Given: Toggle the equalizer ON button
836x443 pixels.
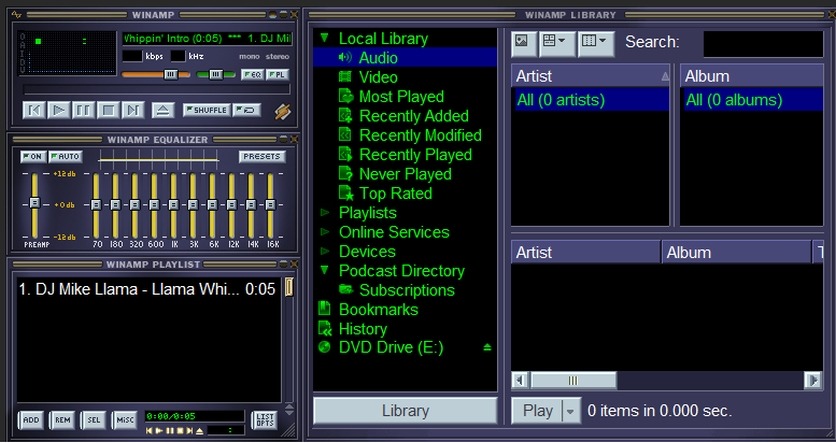Looking at the screenshot, I should pyautogui.click(x=32, y=157).
